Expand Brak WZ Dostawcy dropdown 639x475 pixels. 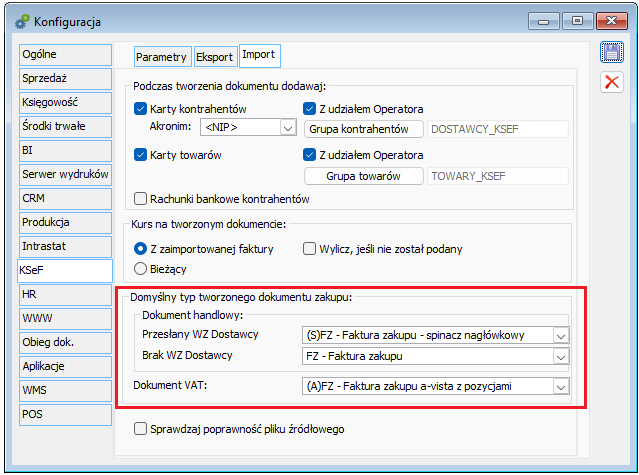pyautogui.click(x=560, y=356)
